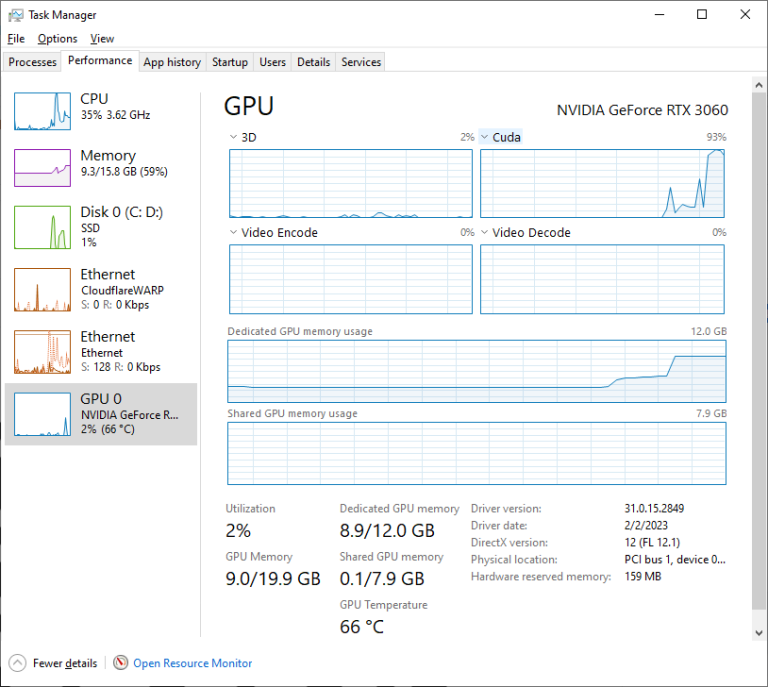Open the Video Decode engine dropdown
The height and width of the screenshot is (687, 768).
485,233
